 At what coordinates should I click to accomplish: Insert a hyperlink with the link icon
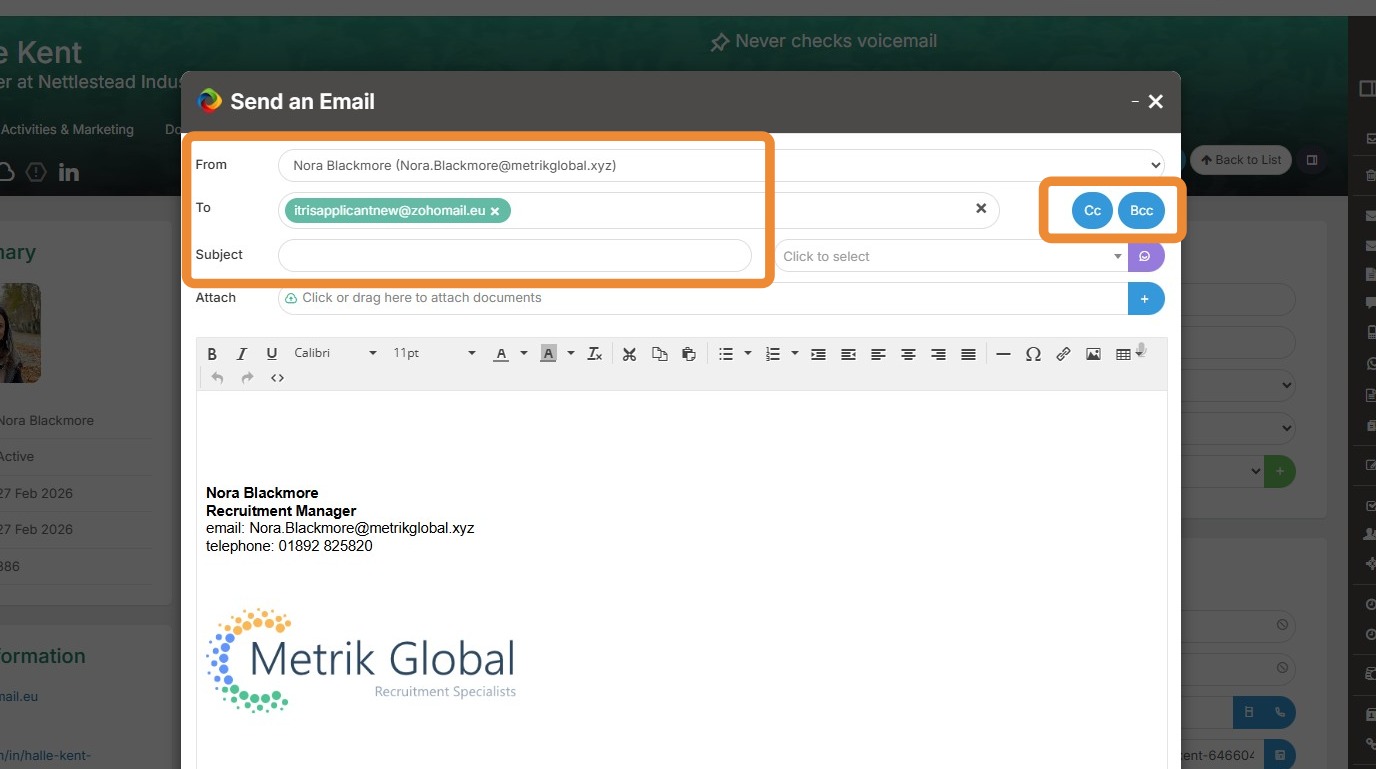[x=1063, y=354]
